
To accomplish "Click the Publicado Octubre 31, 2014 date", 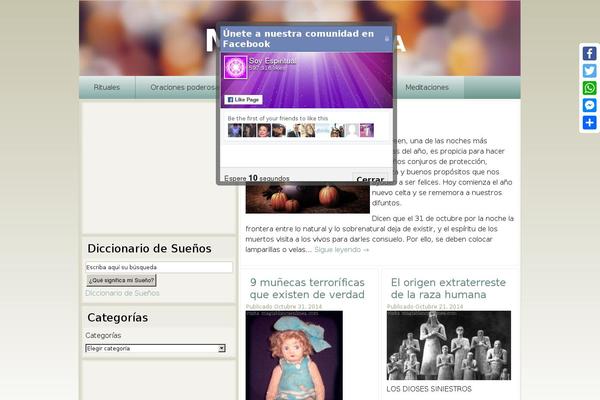I will (x=284, y=307).
